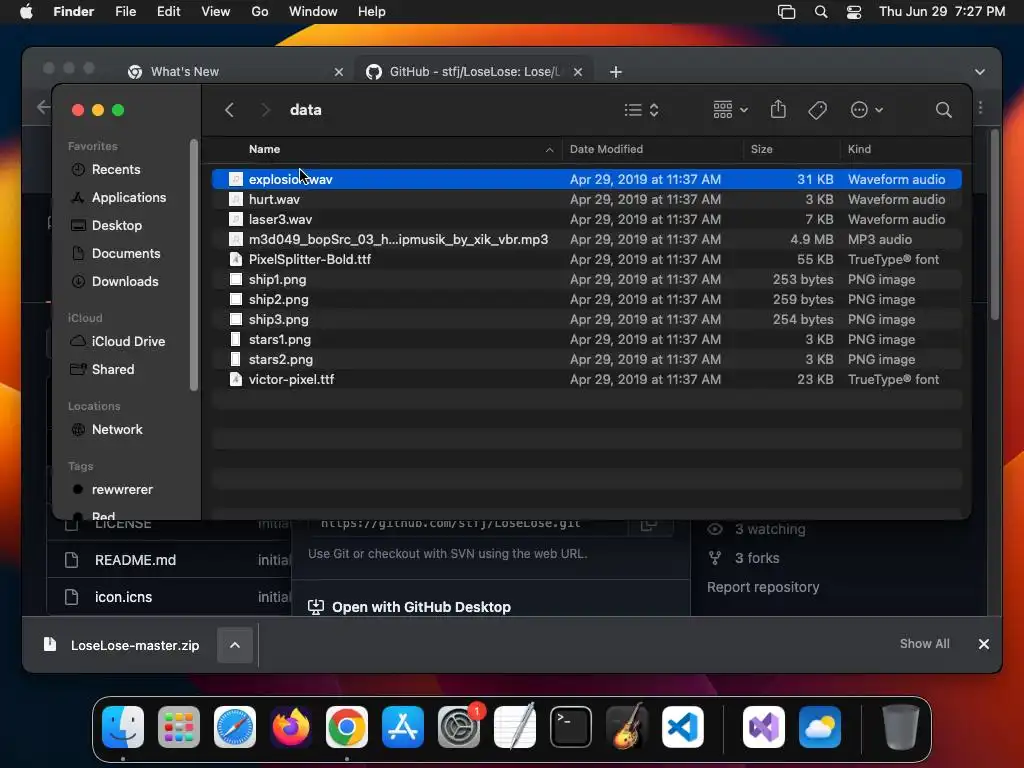1024x768 pixels.
Task: Open Chrome tab search chevron
Action: [980, 72]
